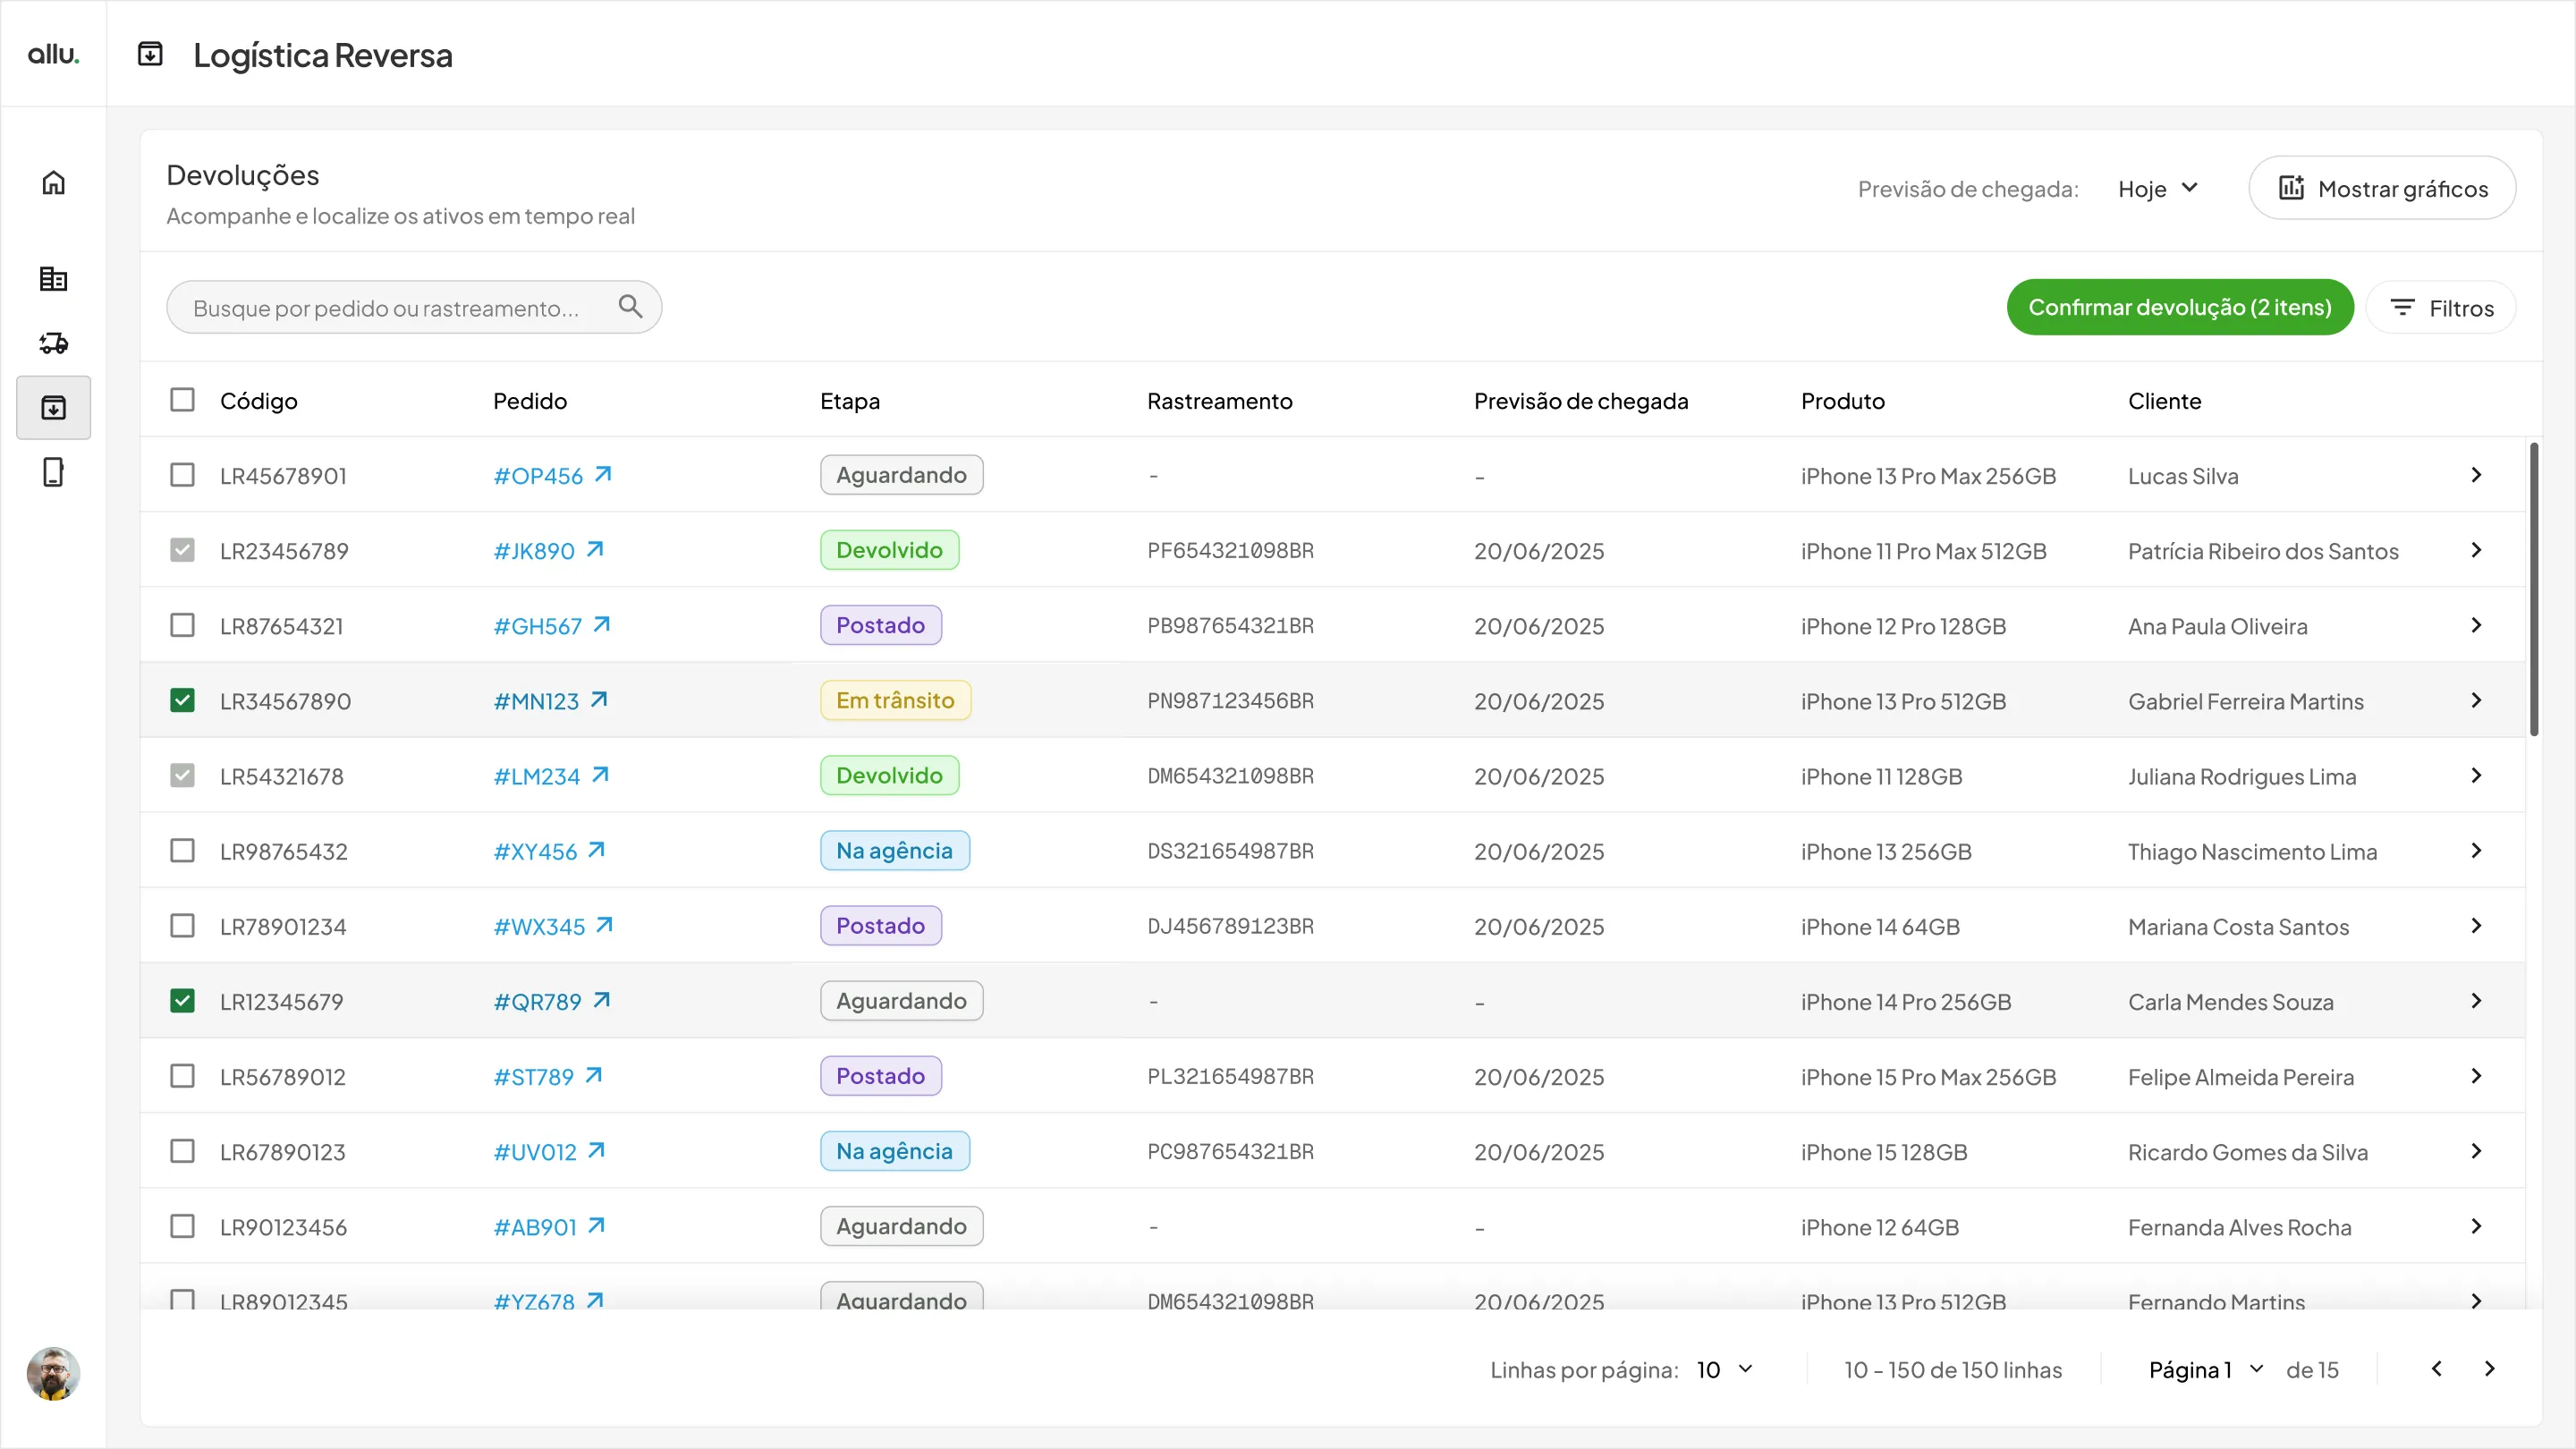Select the reverse logistics sidebar icon
Image resolution: width=2576 pixels, height=1449 pixels.
[53, 407]
